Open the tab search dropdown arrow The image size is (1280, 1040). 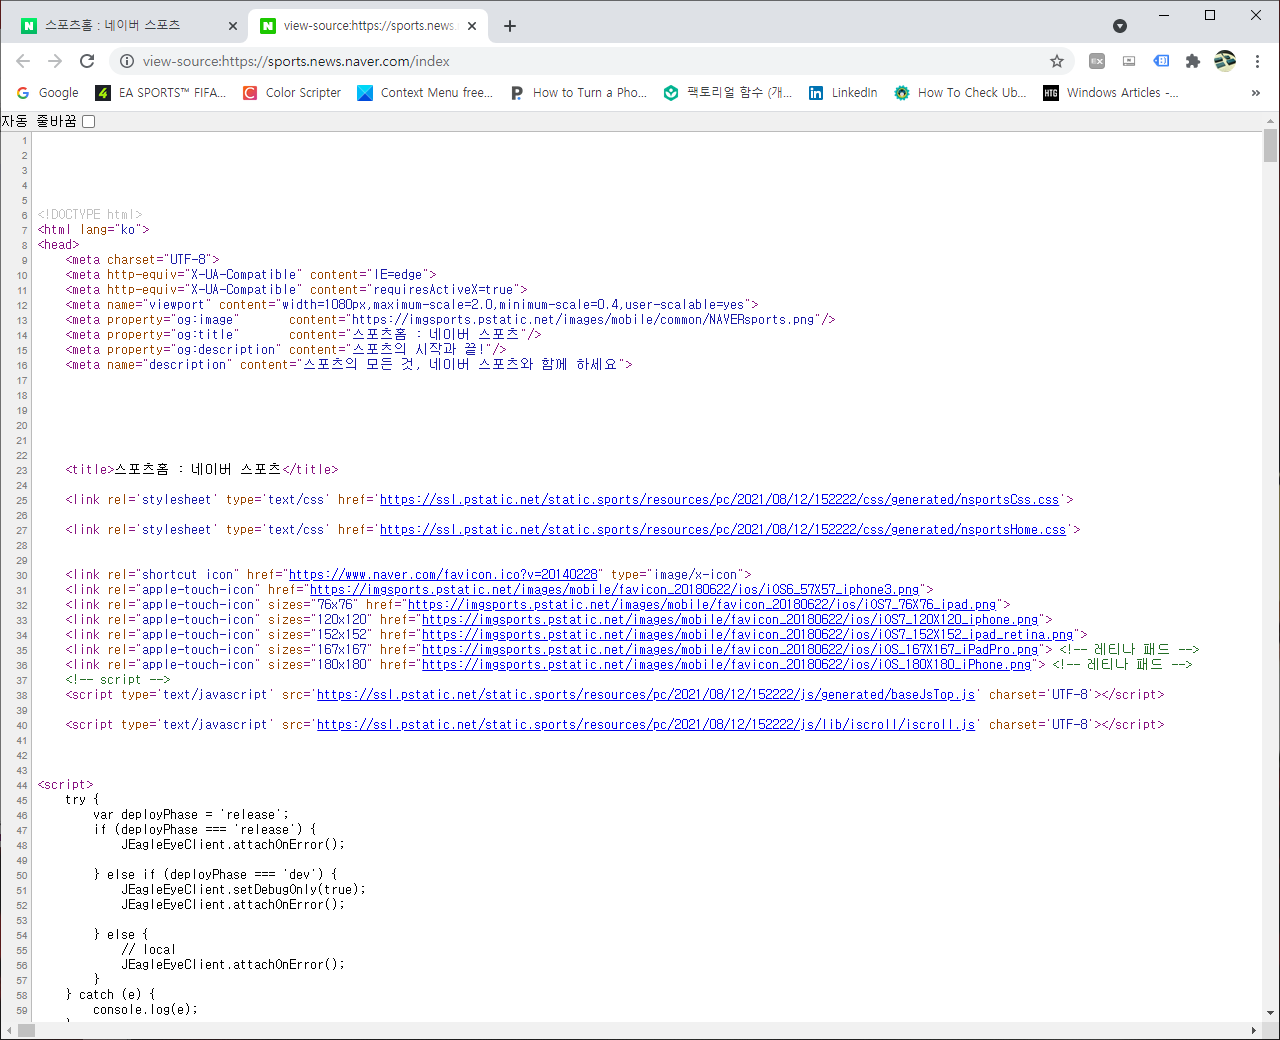pos(1120,26)
